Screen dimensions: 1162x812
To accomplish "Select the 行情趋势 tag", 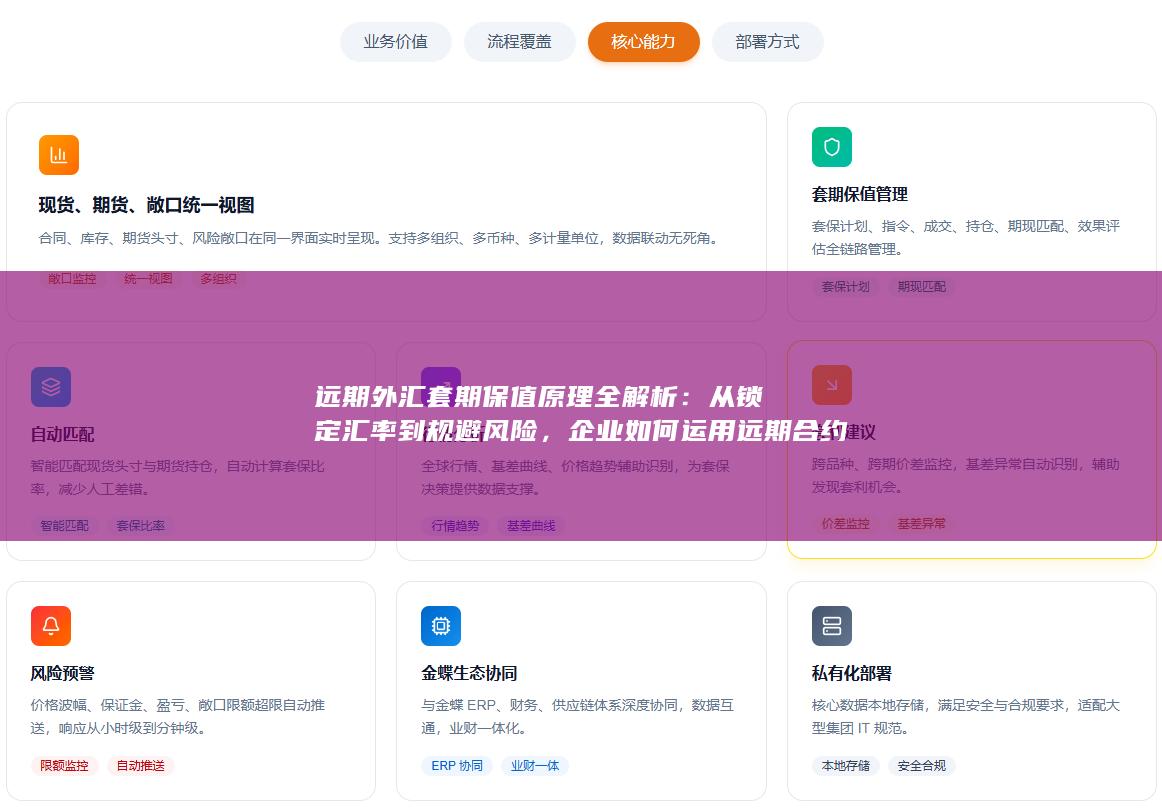I will 455,526.
